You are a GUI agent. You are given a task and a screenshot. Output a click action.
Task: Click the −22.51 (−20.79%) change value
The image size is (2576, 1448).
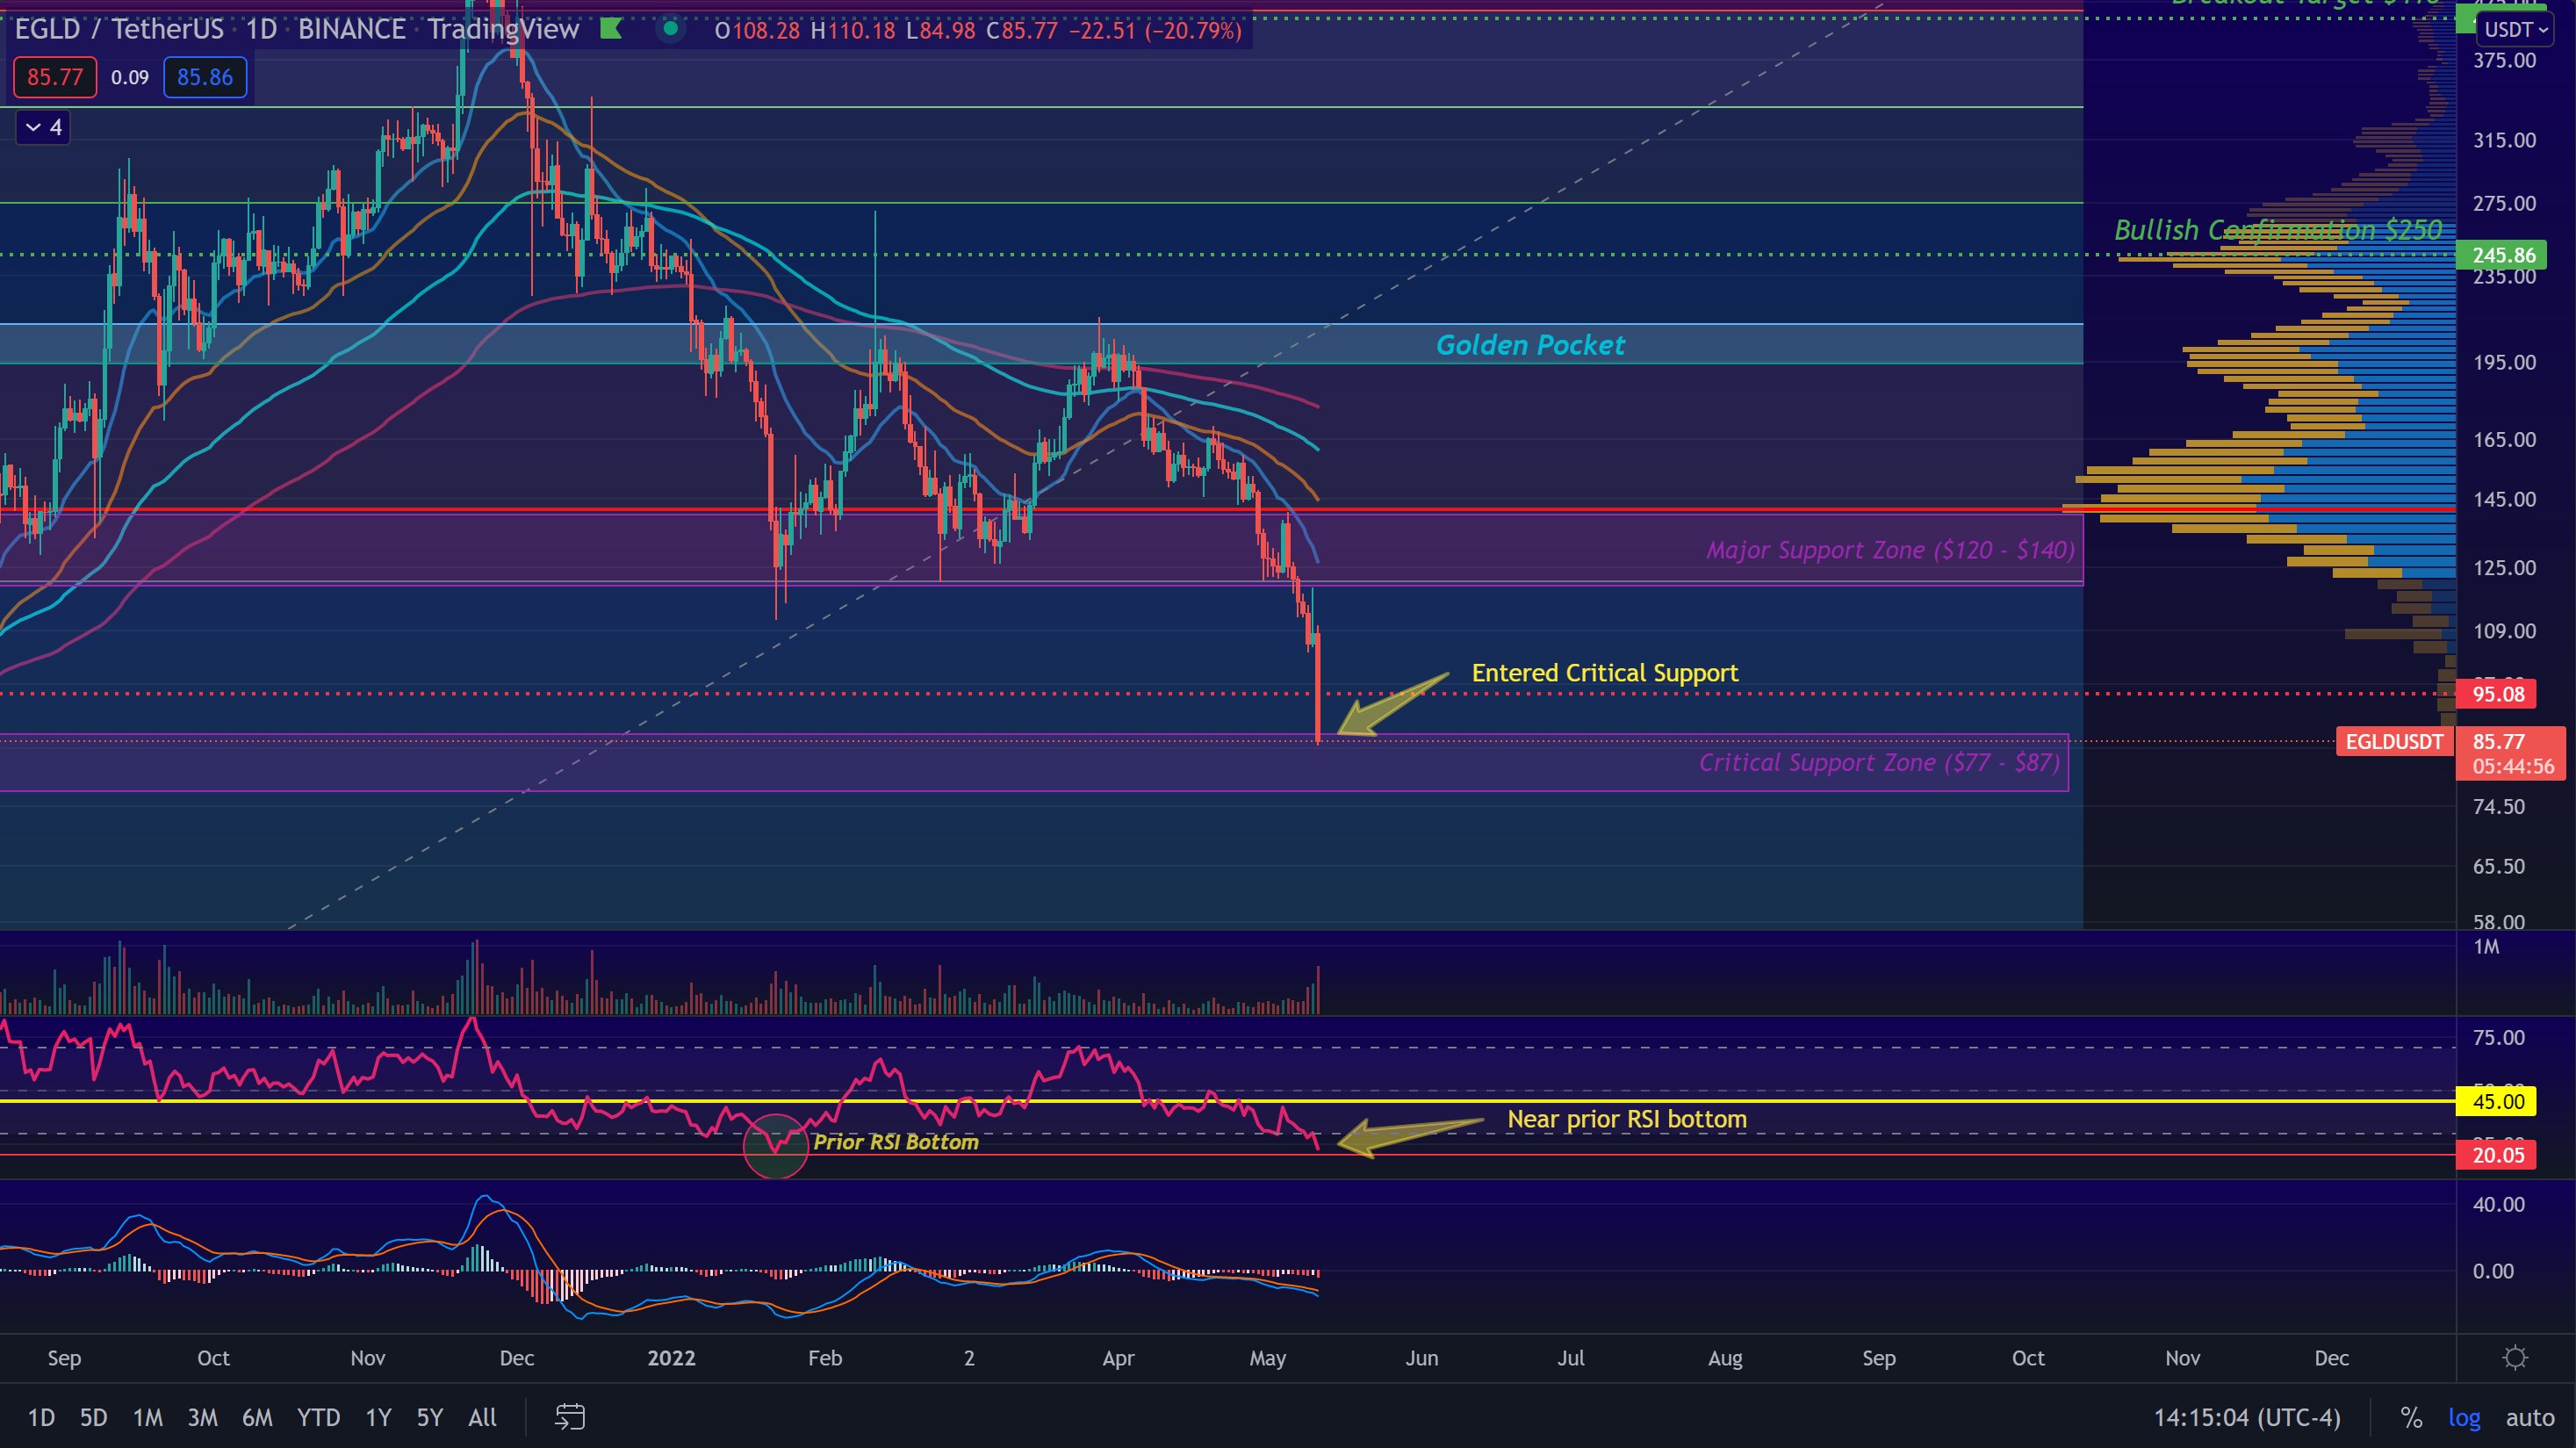coord(1155,30)
